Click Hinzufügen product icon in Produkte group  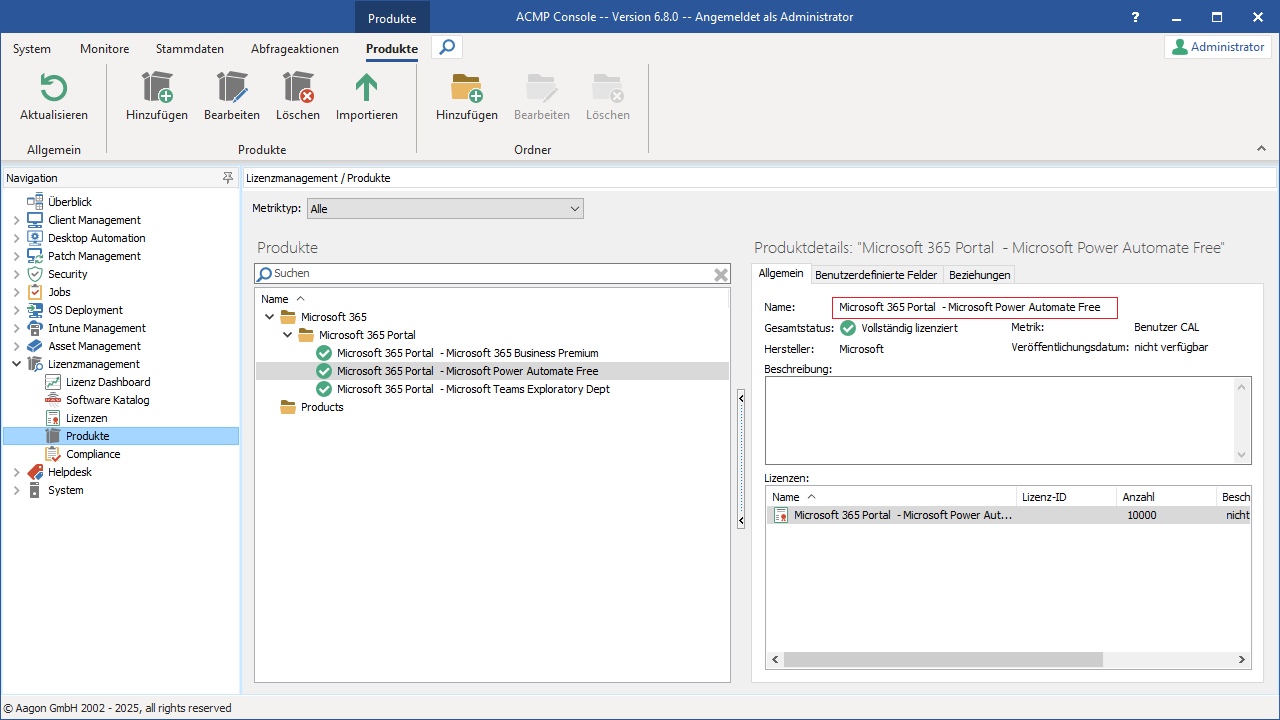click(157, 89)
